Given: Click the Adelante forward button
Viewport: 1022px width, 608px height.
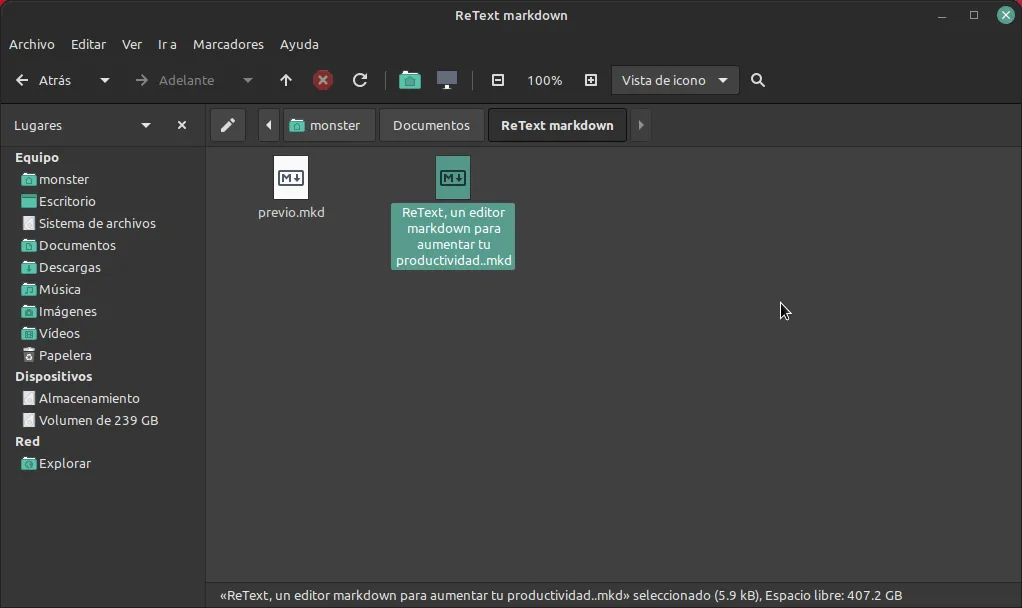Looking at the screenshot, I should tap(175, 80).
